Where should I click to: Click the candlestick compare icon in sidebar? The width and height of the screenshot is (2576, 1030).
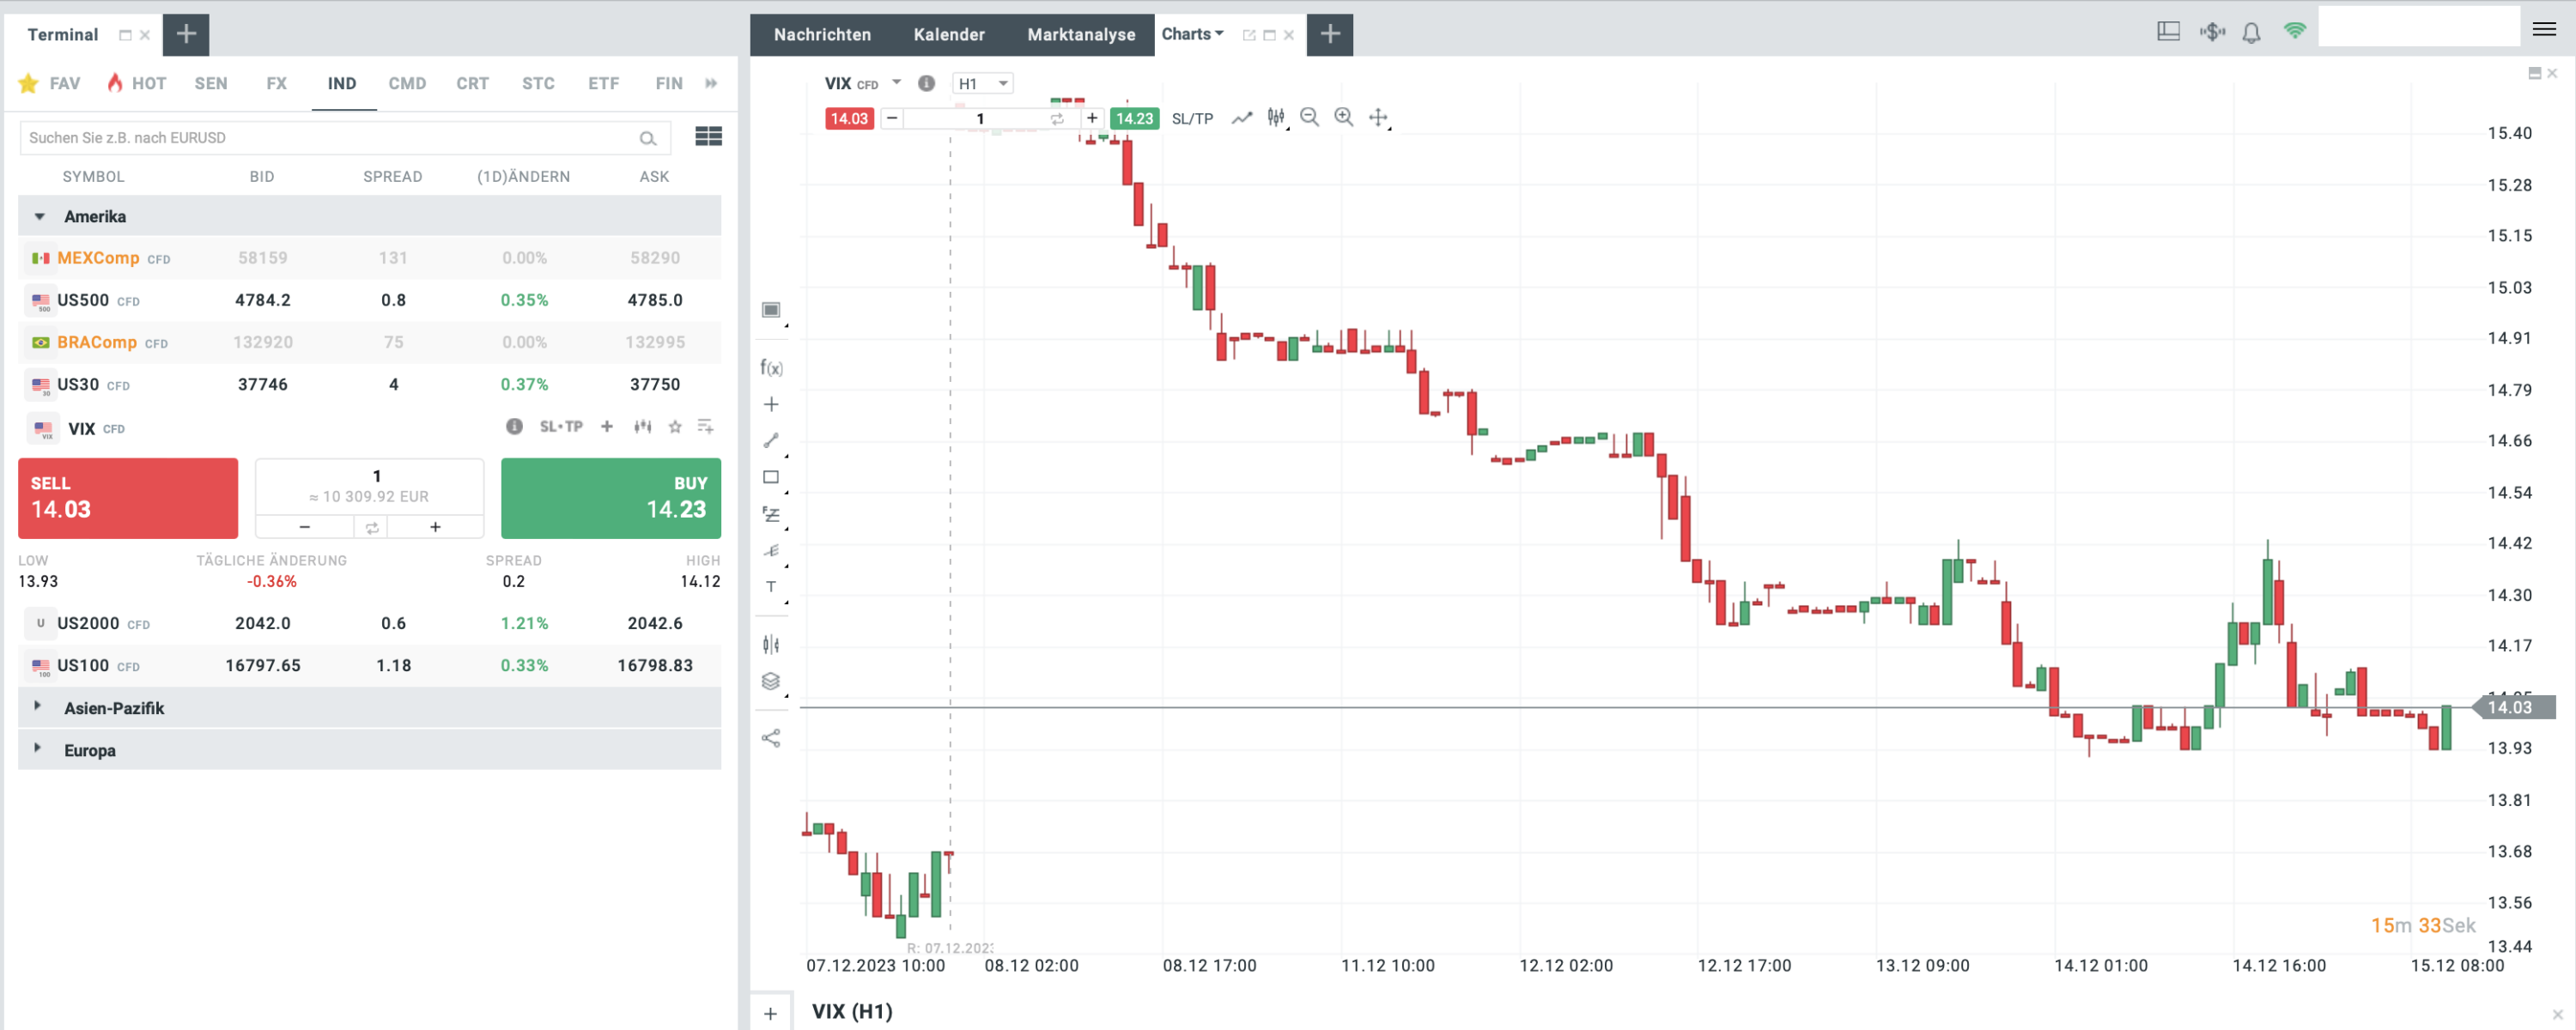[771, 644]
